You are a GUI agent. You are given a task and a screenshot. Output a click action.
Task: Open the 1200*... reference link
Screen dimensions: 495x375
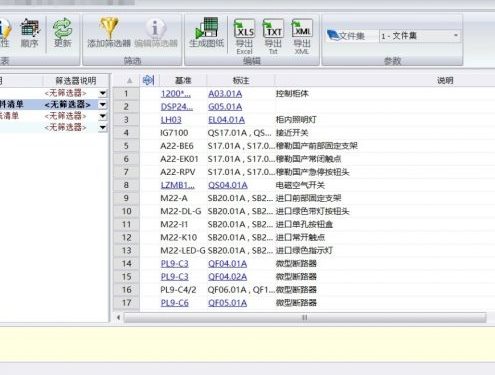click(x=176, y=94)
